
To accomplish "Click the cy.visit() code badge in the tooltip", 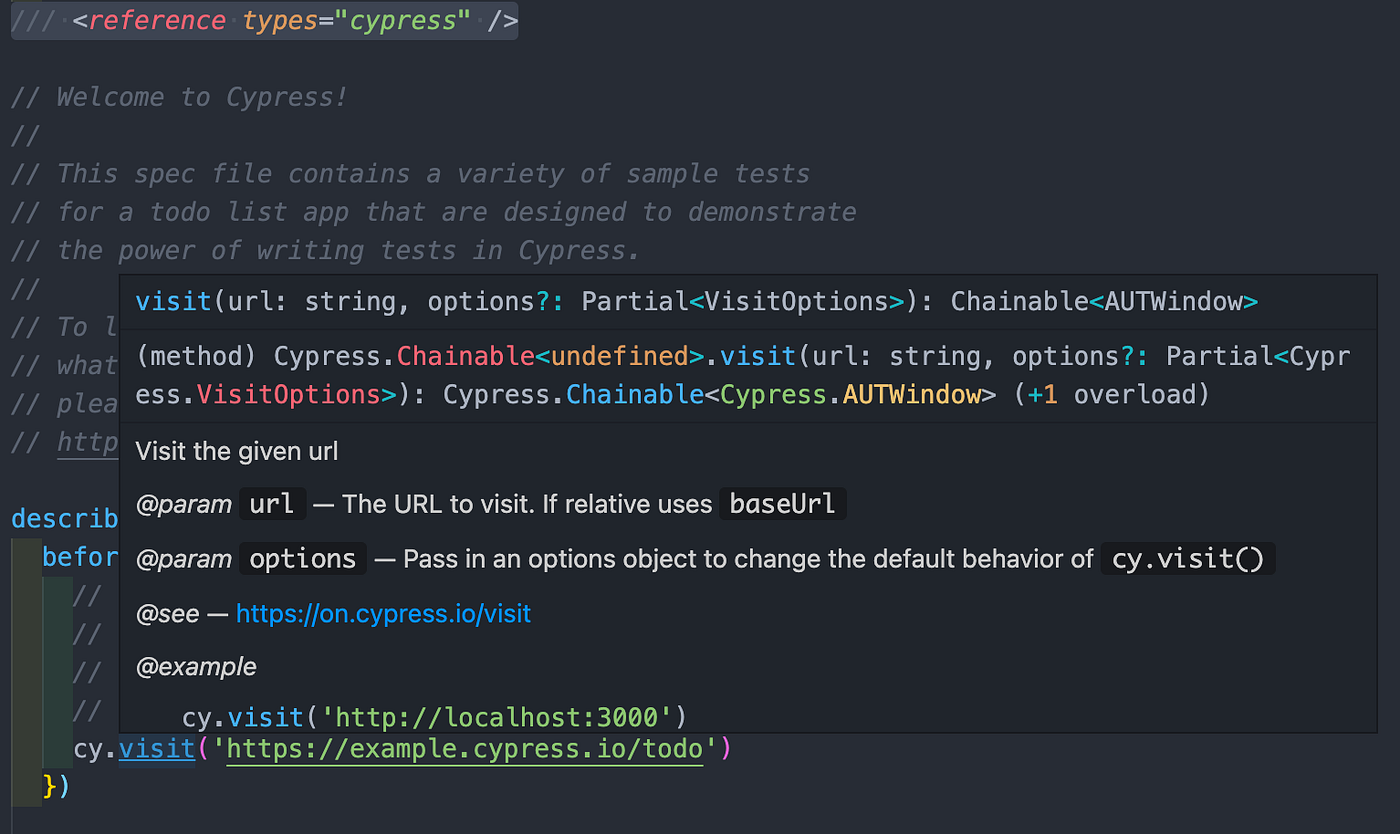I will pos(1188,559).
